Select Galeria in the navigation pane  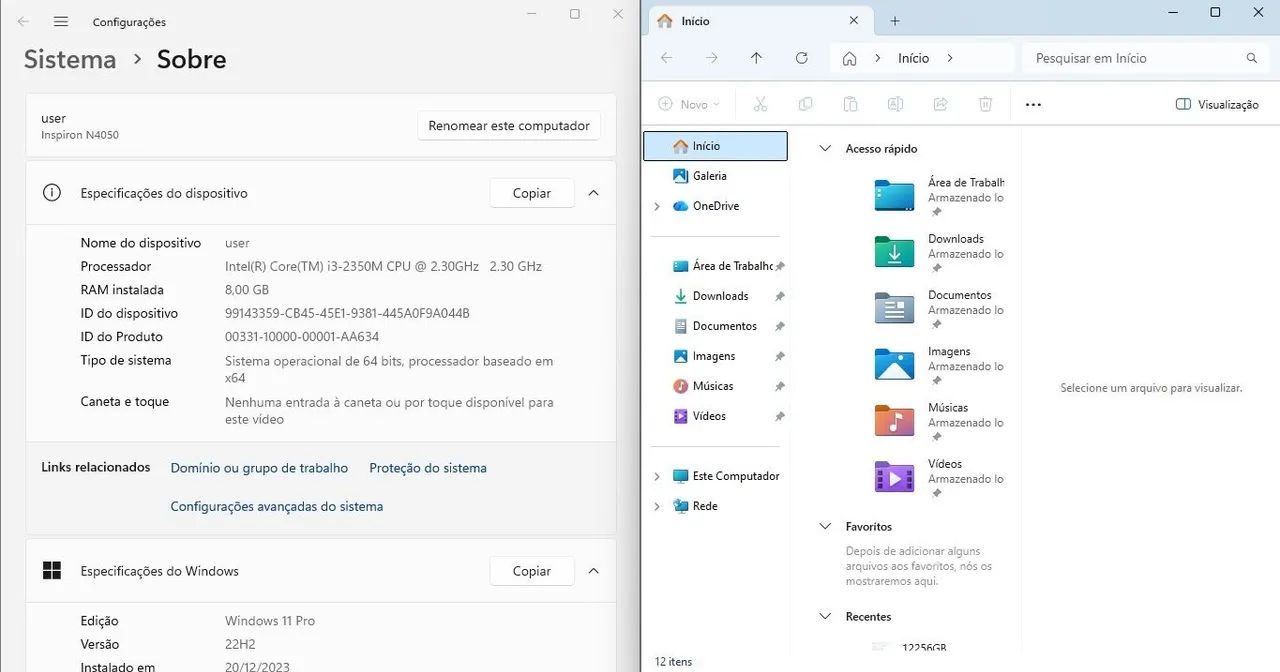point(715,176)
